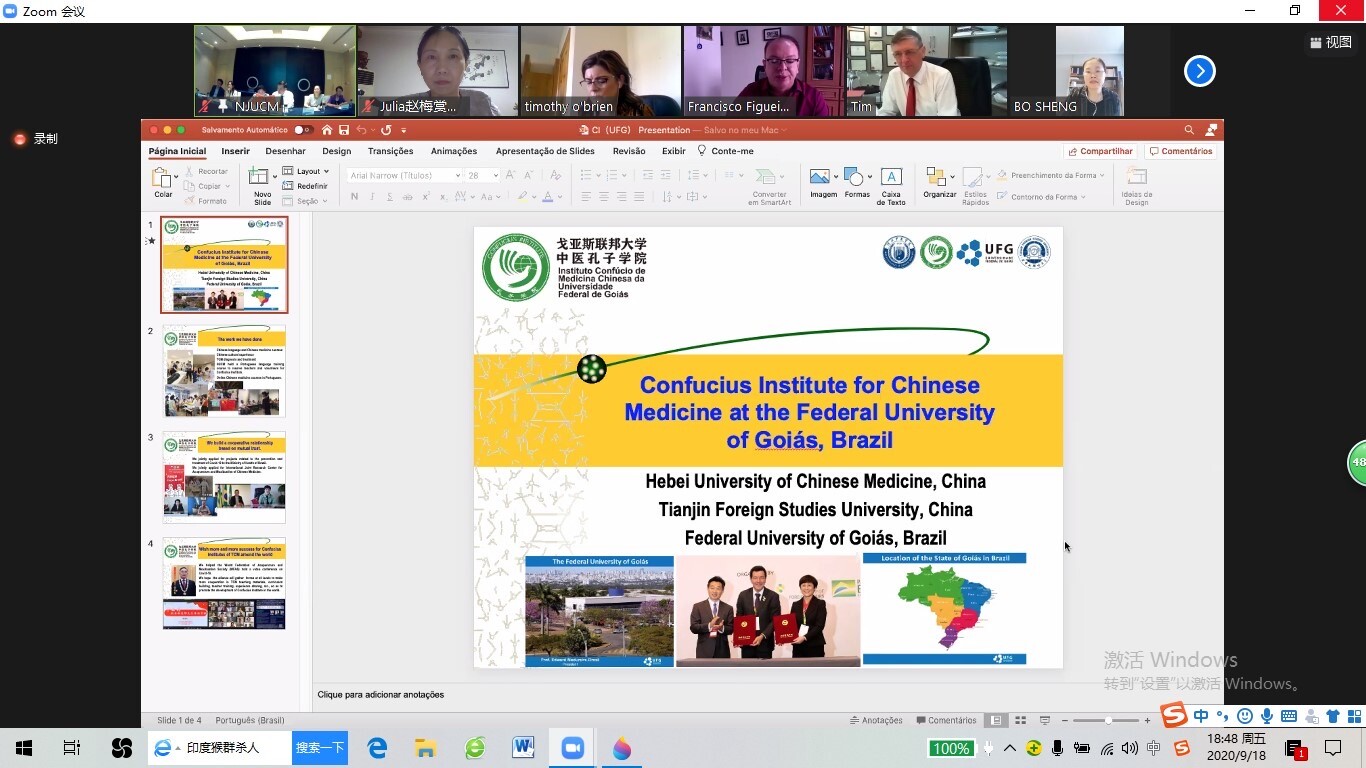
Task: Click the Undo arrow icon
Action: (x=361, y=130)
